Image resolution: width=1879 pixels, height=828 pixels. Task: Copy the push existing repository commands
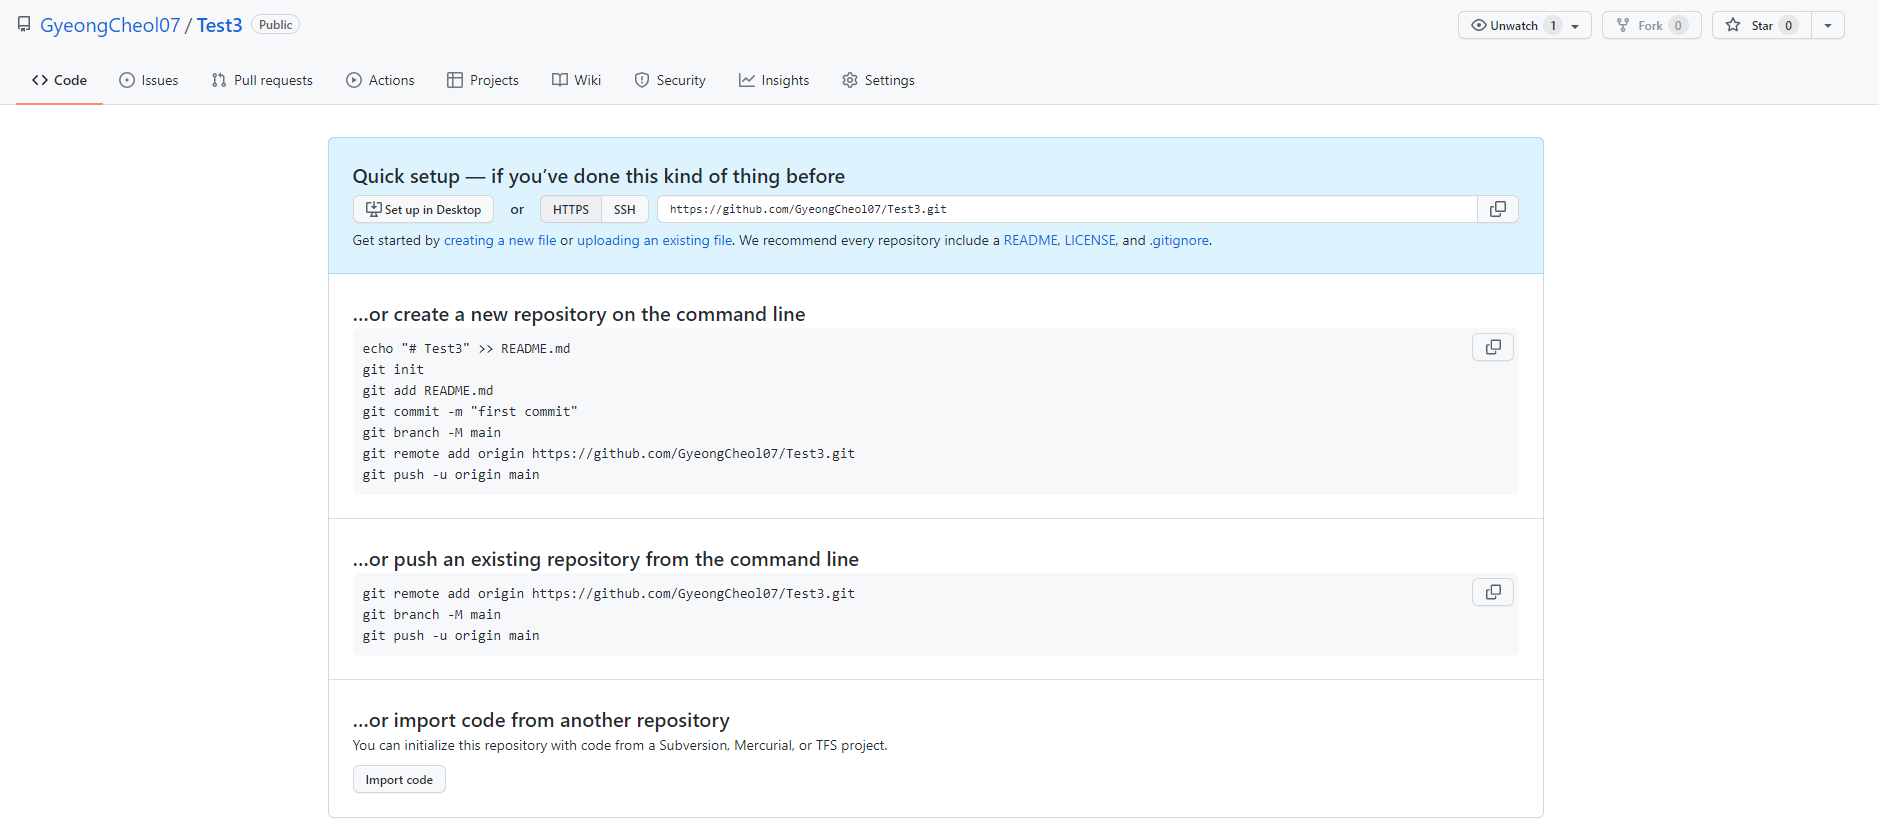click(x=1492, y=592)
